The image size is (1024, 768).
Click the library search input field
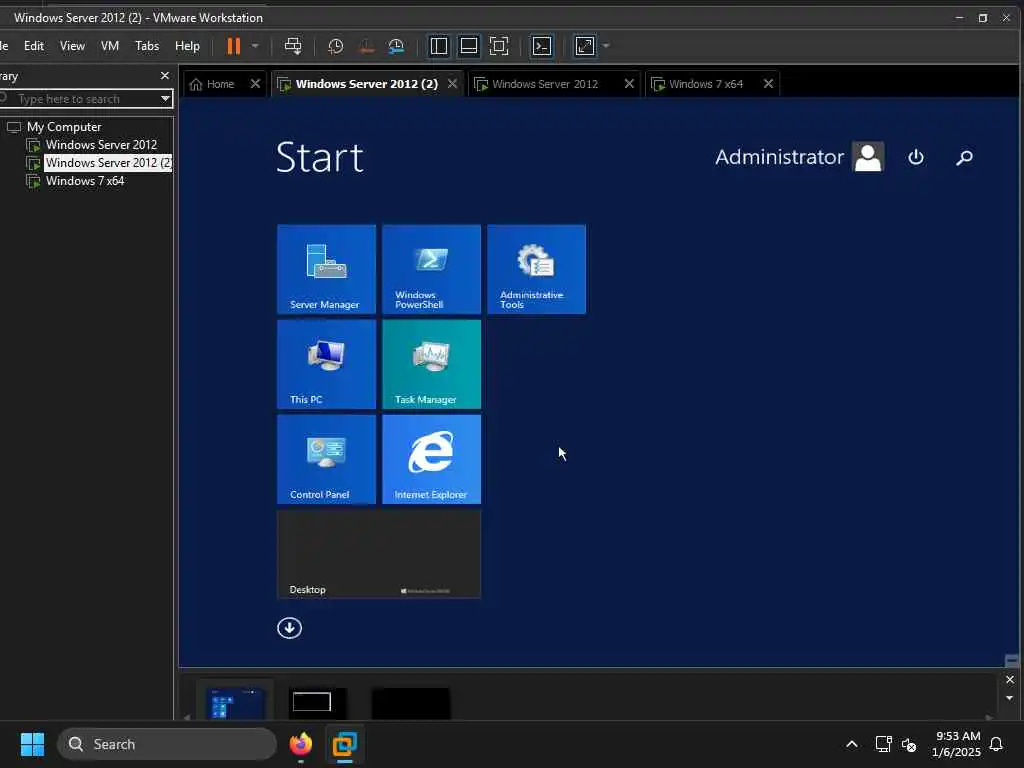[x=85, y=99]
